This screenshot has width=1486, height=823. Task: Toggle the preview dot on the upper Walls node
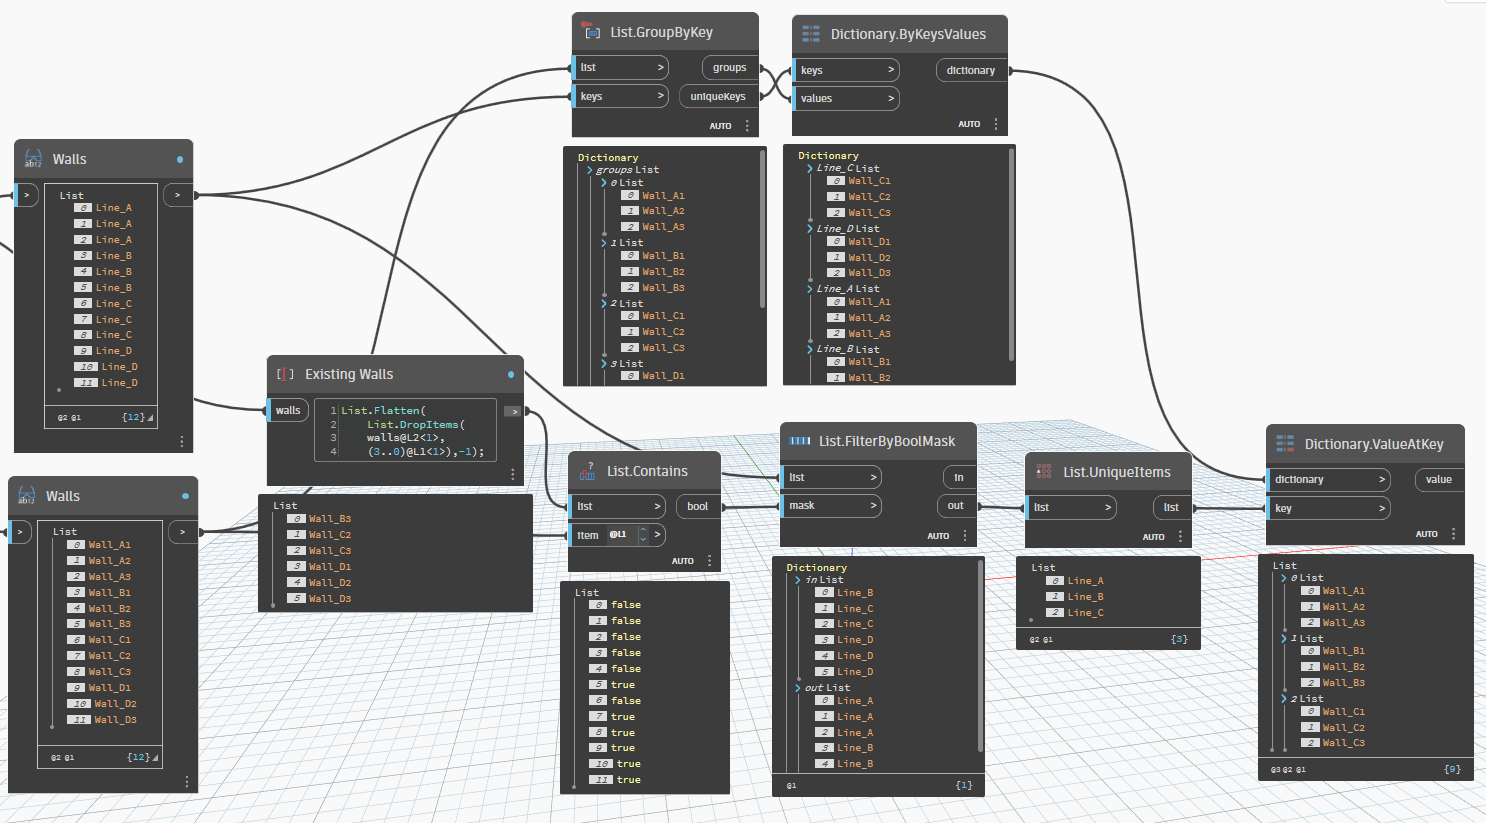click(181, 158)
